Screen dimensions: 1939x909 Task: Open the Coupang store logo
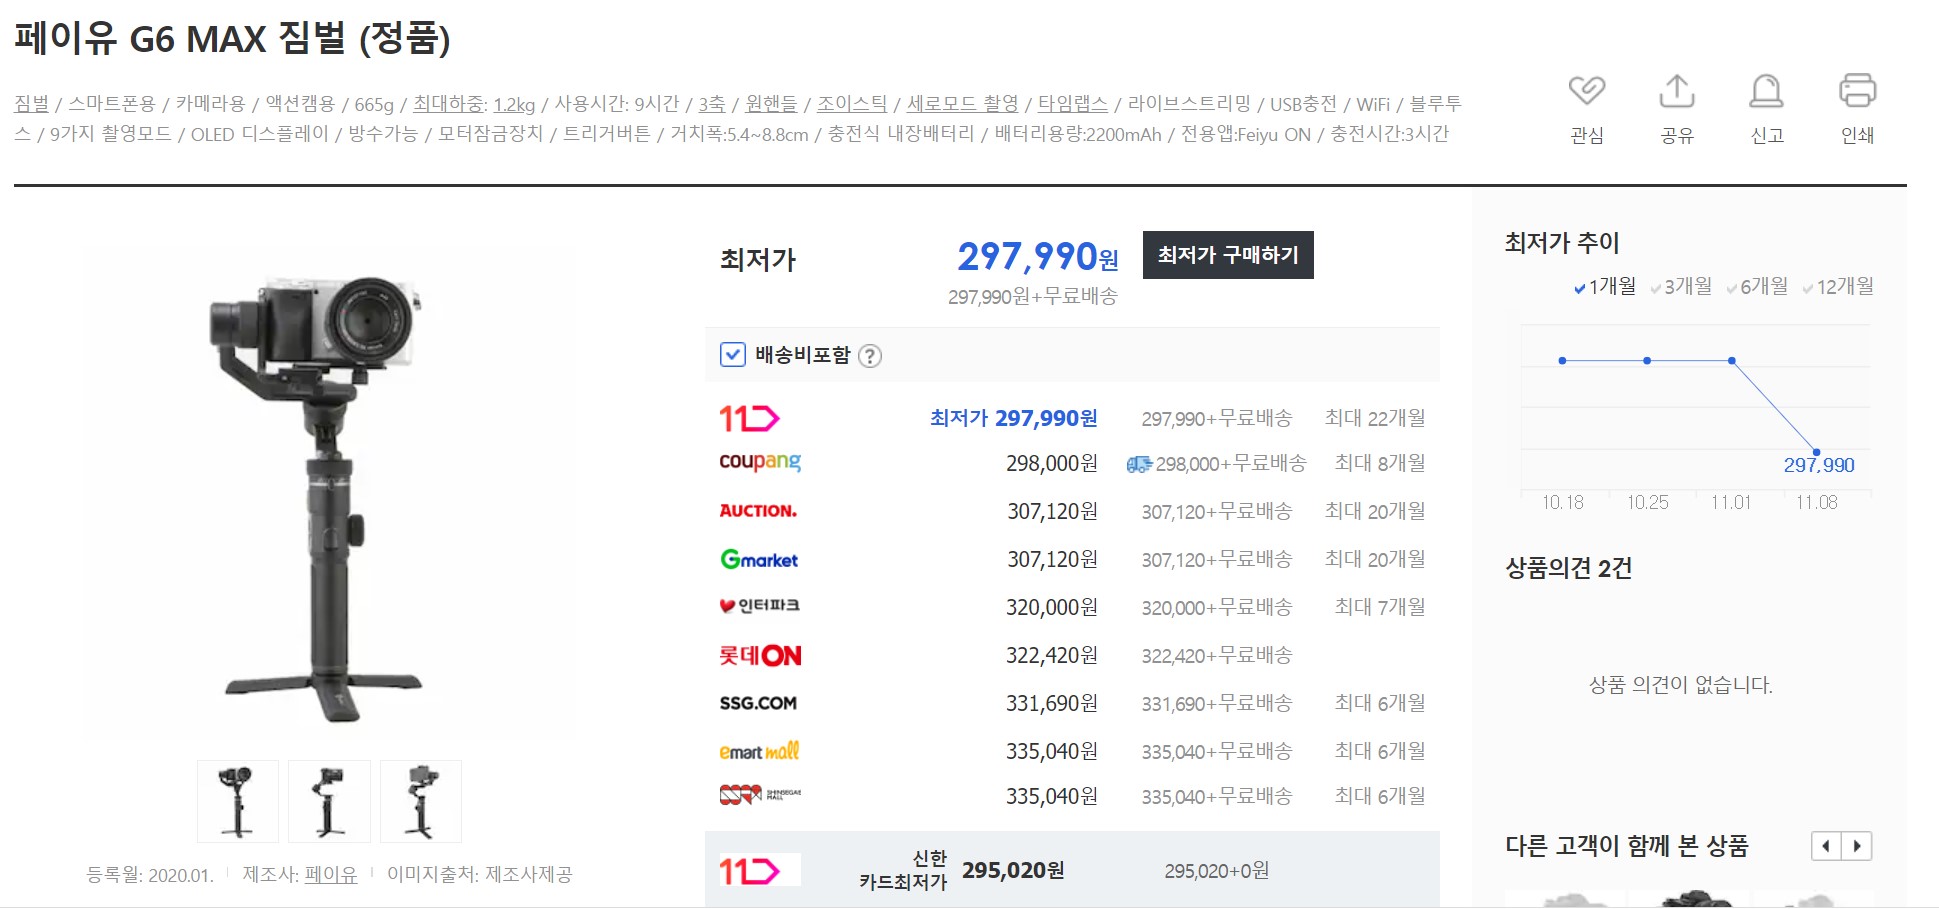pos(760,462)
